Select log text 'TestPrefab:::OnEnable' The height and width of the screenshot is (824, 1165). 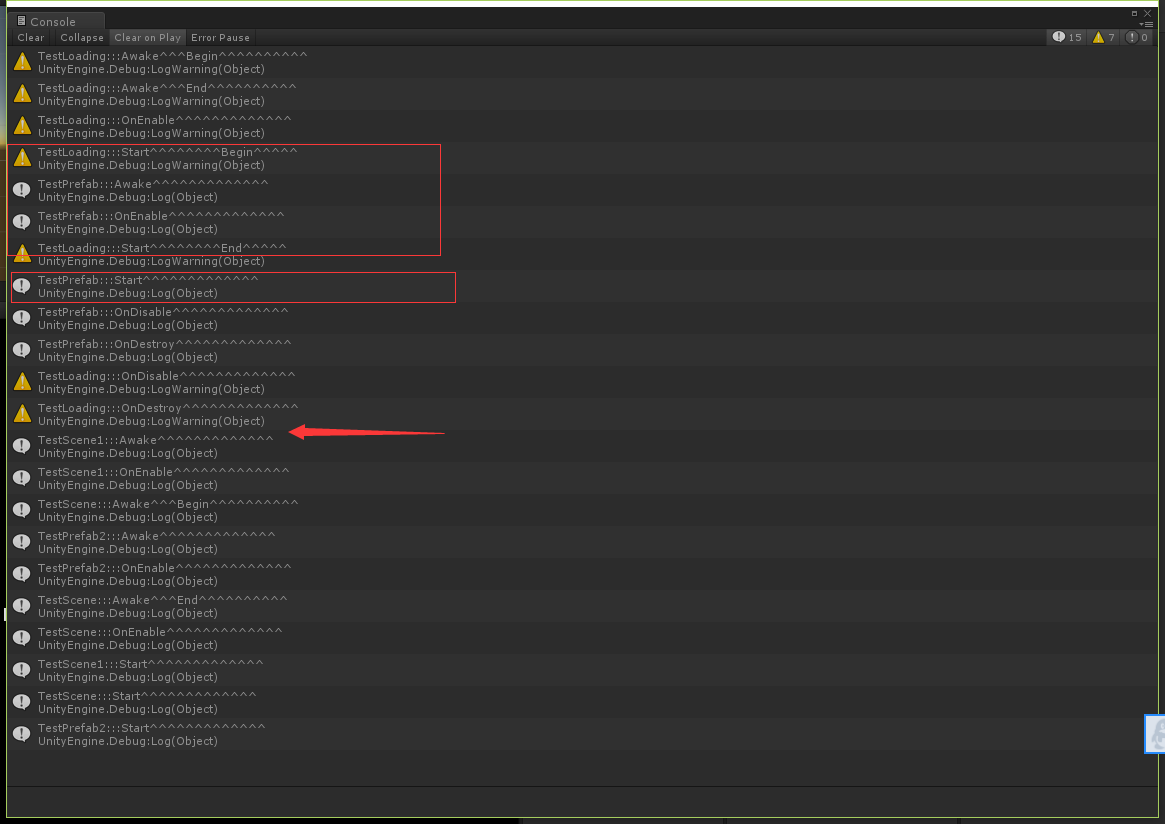click(103, 215)
